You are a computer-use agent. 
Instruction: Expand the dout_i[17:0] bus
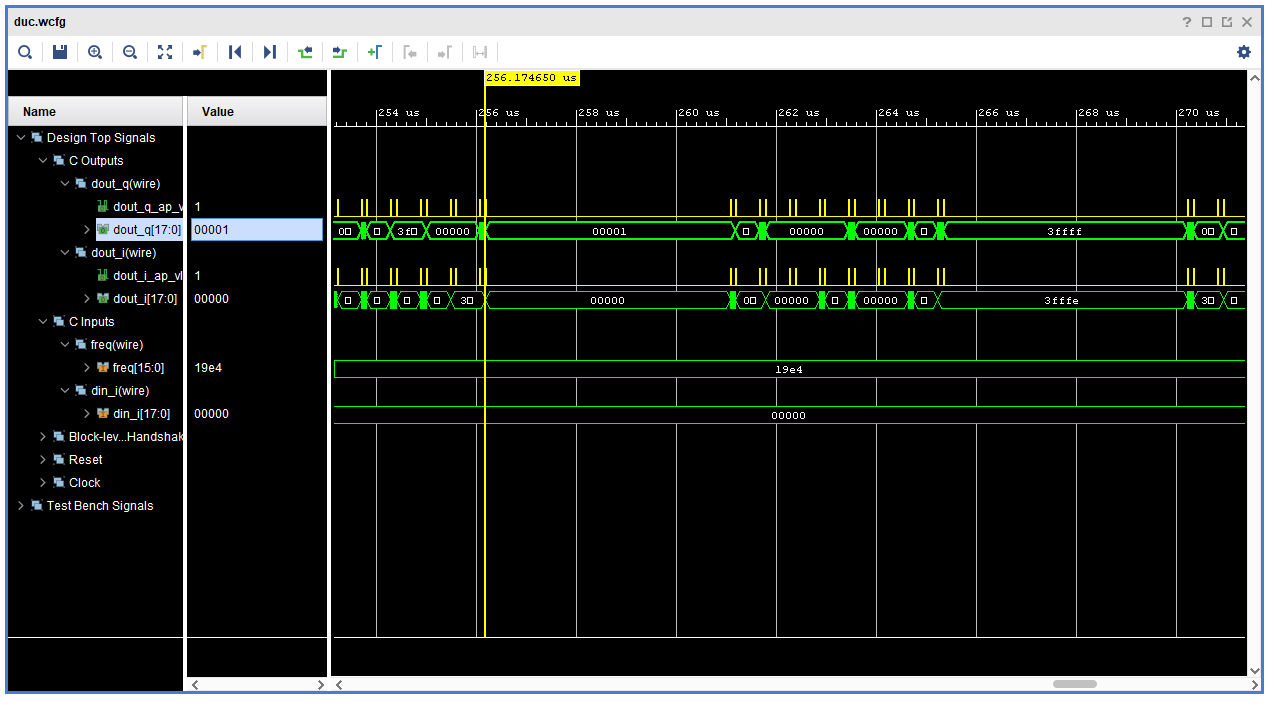pyautogui.click(x=87, y=299)
